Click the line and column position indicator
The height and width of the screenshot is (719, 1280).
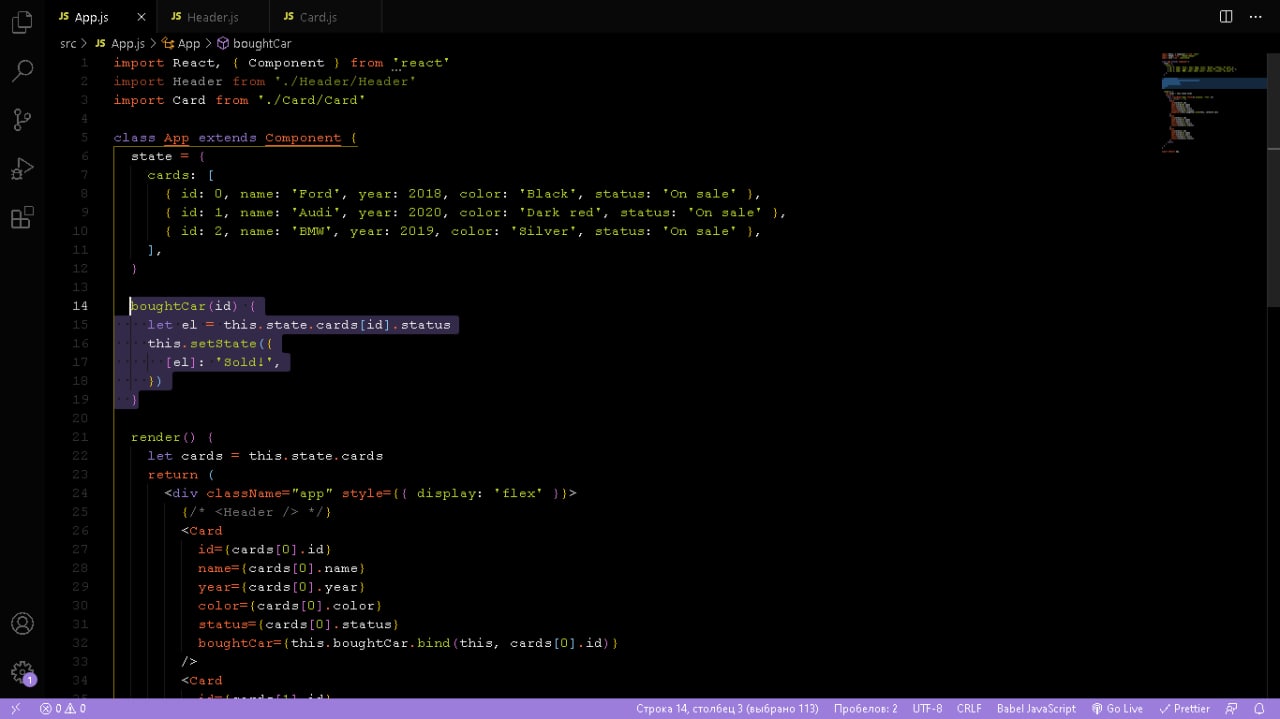coord(727,709)
